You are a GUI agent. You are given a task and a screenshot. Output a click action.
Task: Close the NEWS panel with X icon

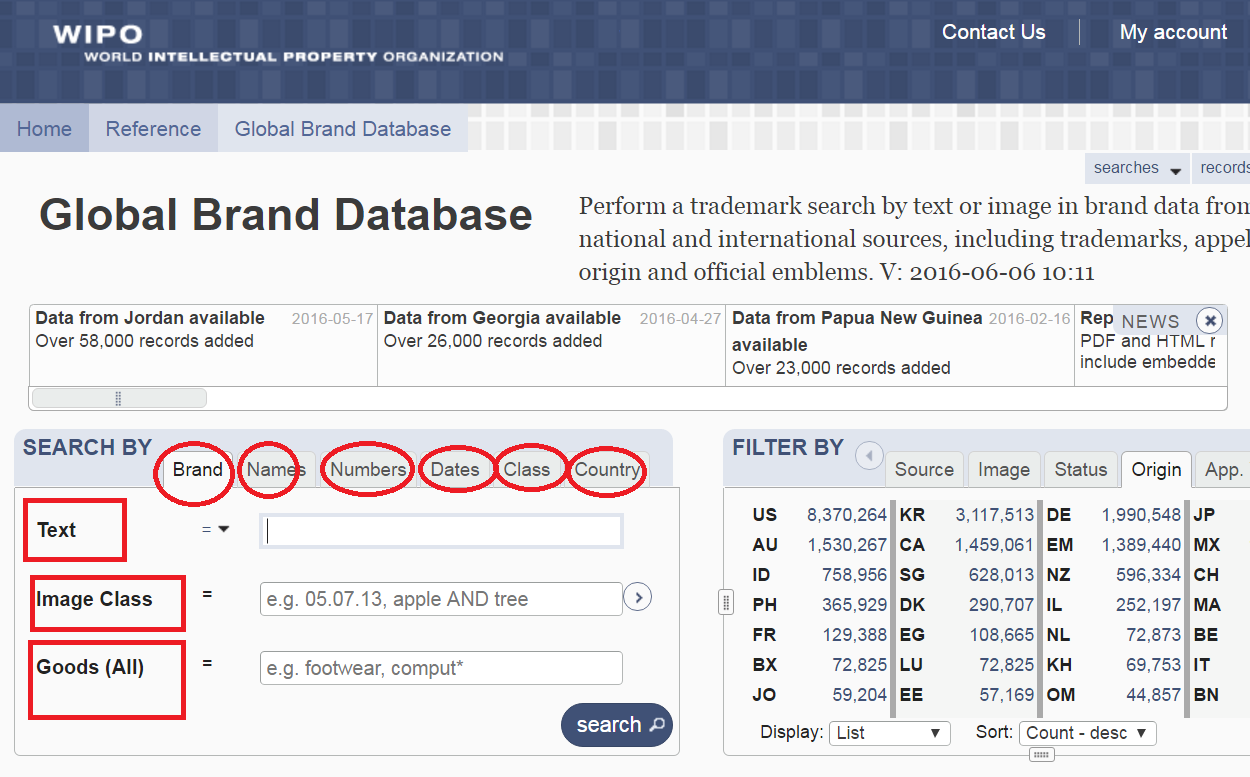point(1210,321)
